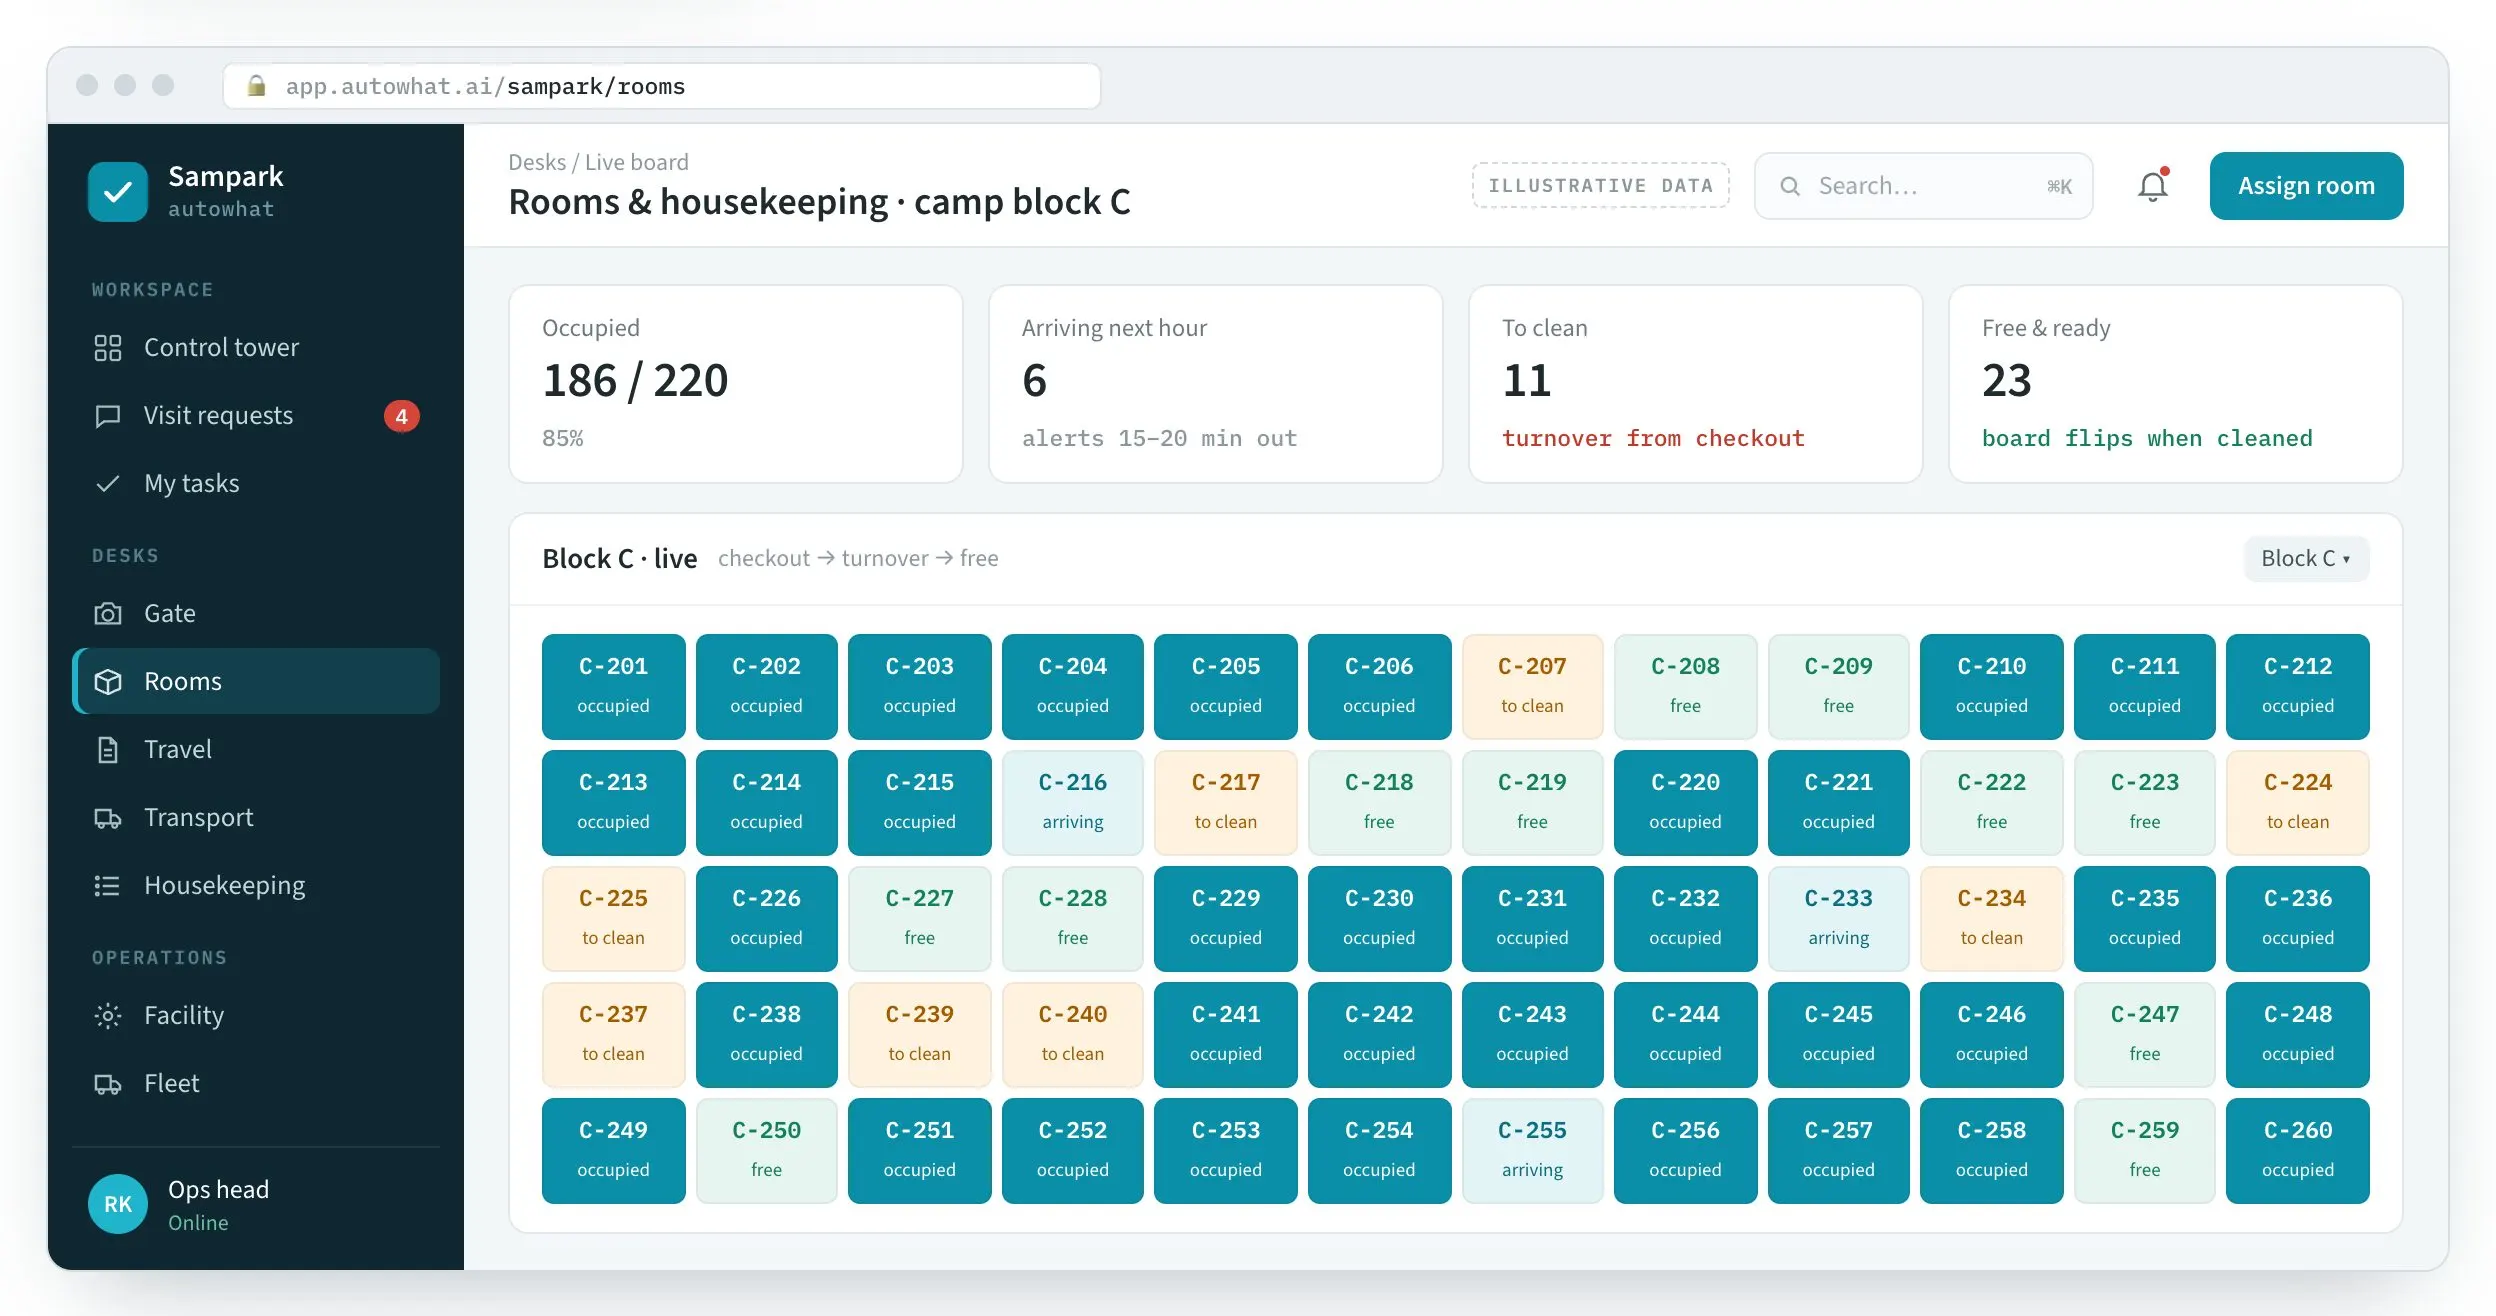Go to My tasks

point(256,484)
